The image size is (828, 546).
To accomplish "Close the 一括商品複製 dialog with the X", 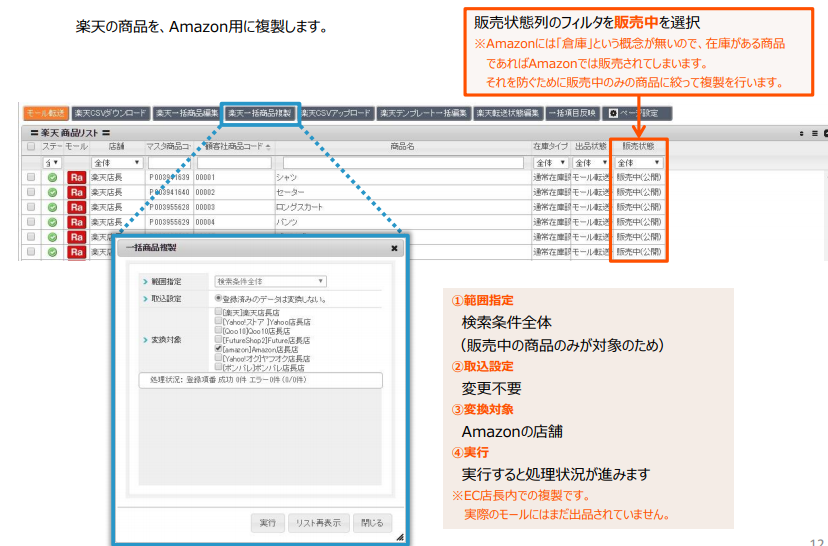I will (x=394, y=248).
